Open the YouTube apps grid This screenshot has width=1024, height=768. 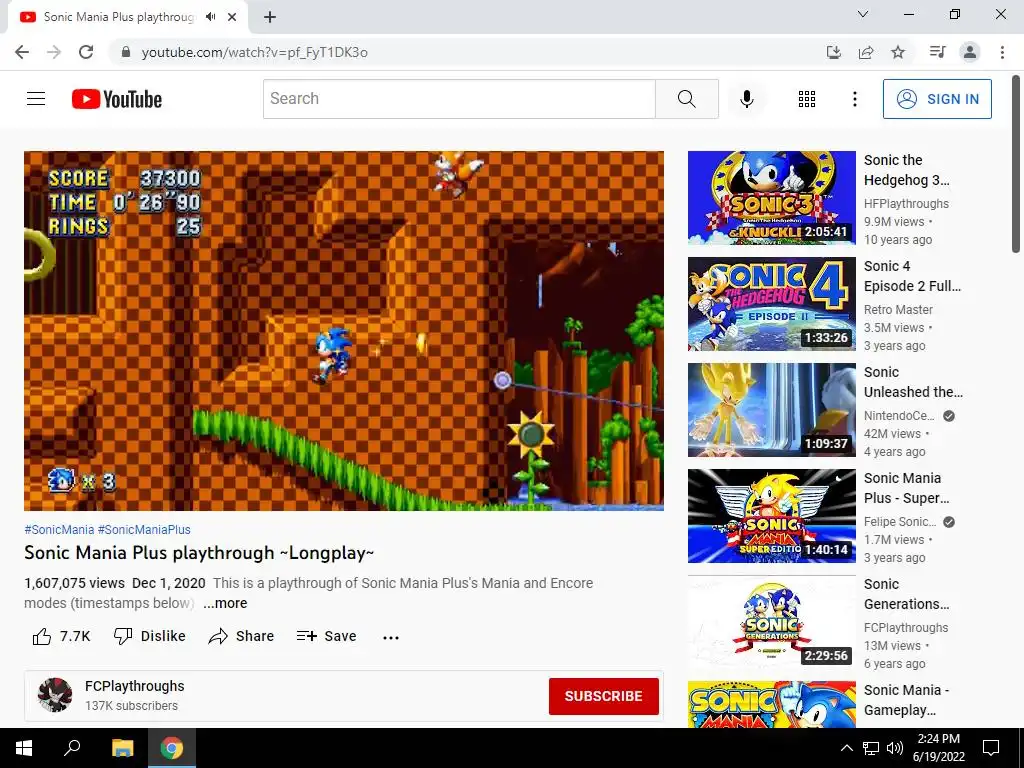[x=807, y=99]
